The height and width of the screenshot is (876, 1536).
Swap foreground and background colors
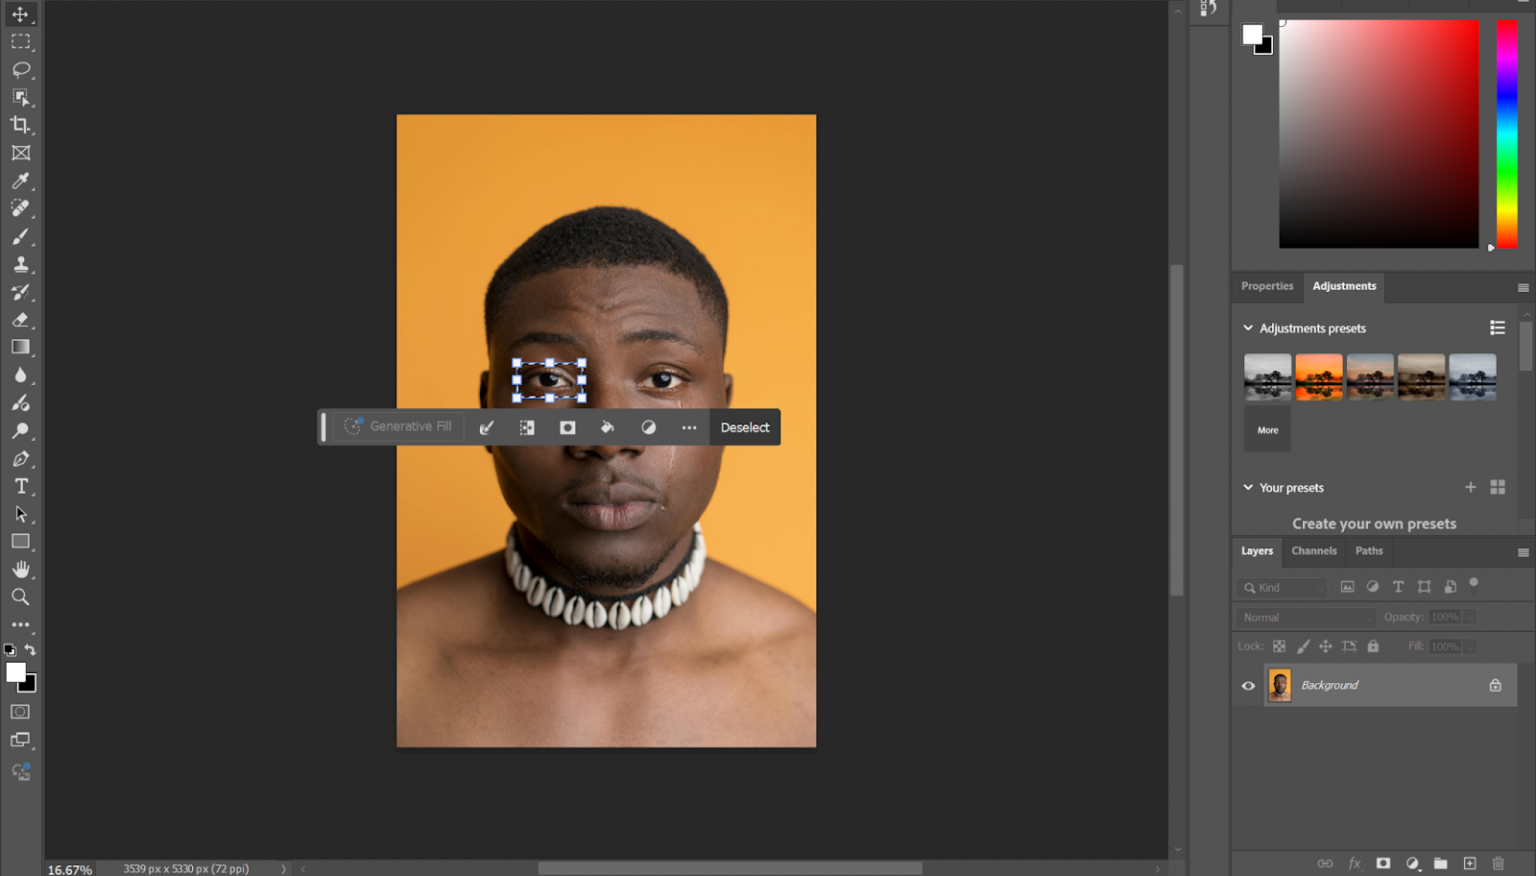[x=31, y=650]
